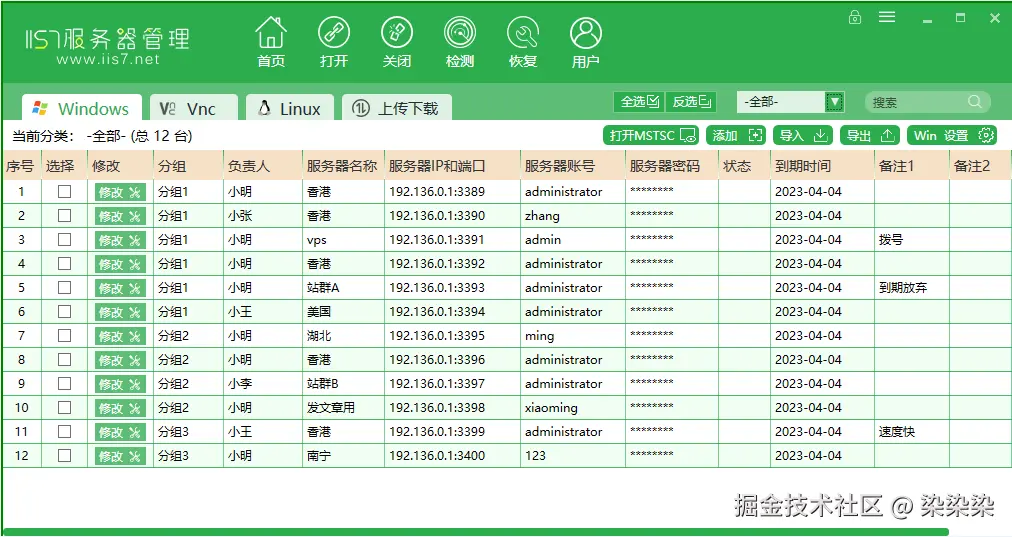Click the 导出 button
Screen dimensions: 1012x537
coord(869,136)
